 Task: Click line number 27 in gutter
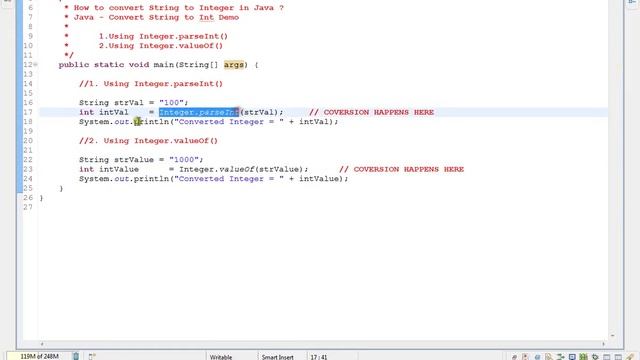(28, 207)
